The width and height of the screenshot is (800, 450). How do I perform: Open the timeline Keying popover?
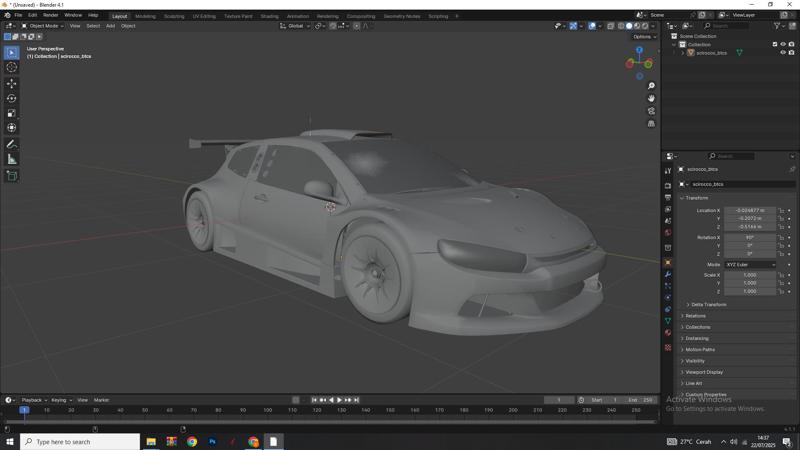(61, 400)
